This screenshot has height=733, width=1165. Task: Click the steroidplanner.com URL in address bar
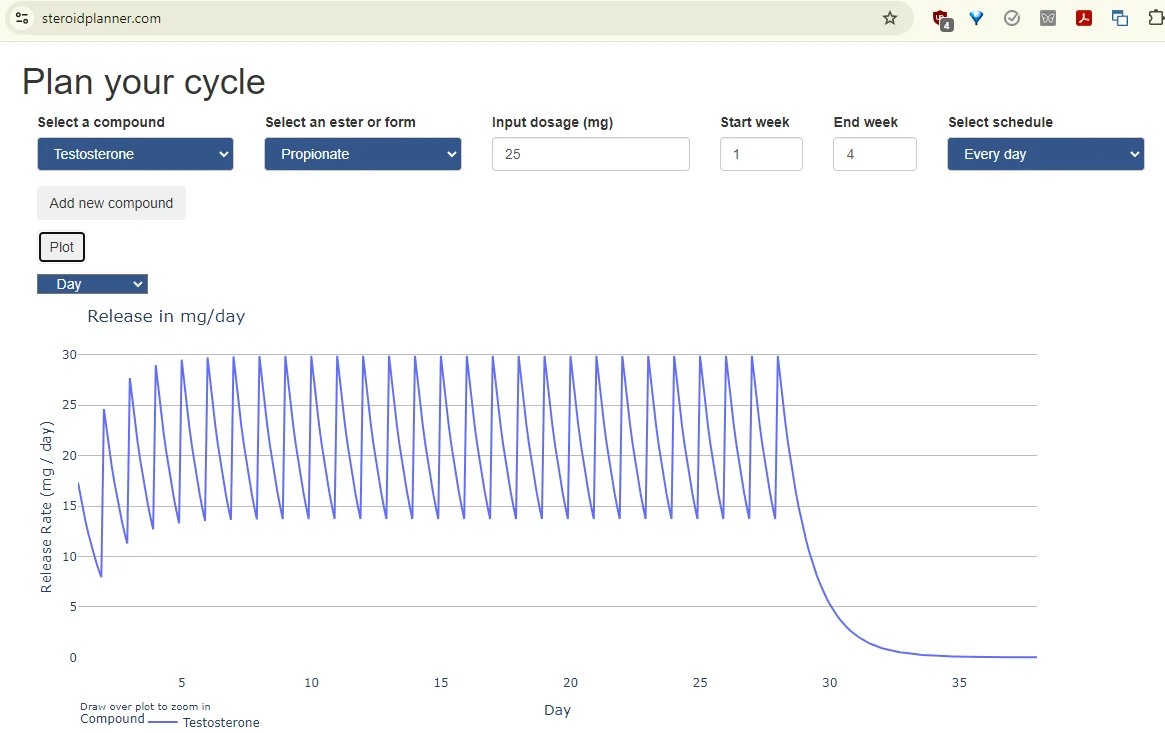[102, 18]
